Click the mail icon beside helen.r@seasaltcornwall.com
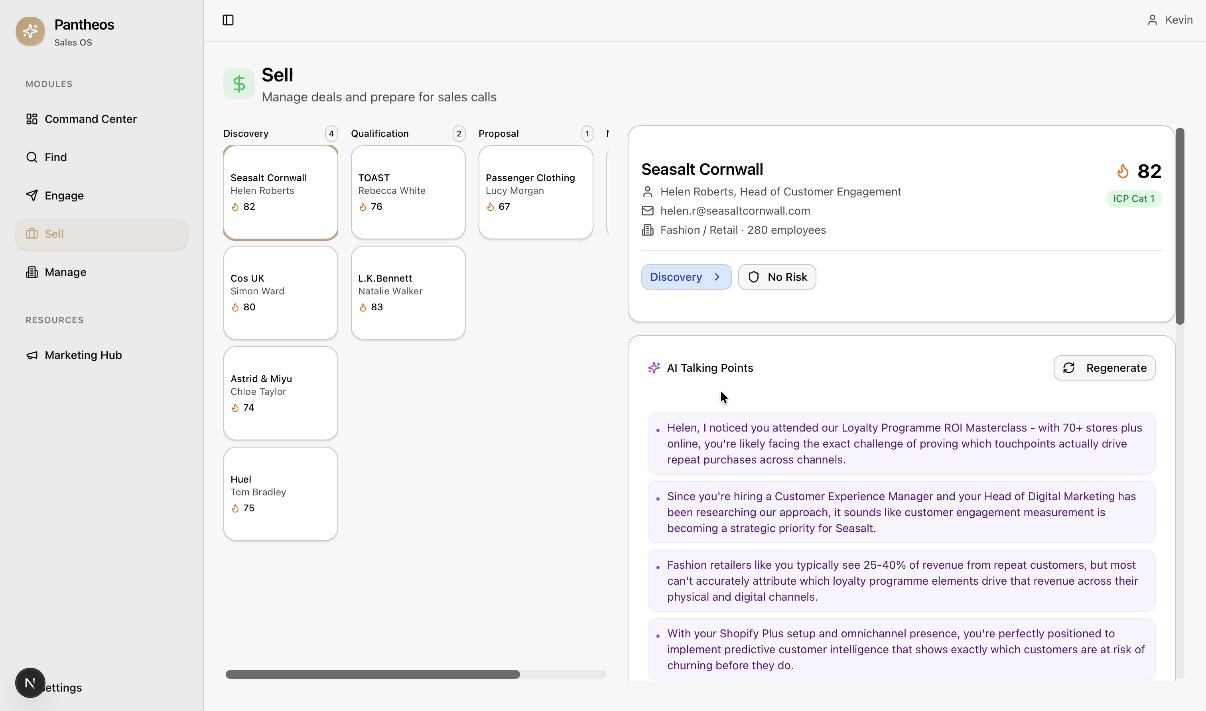1206x711 pixels. click(x=648, y=211)
